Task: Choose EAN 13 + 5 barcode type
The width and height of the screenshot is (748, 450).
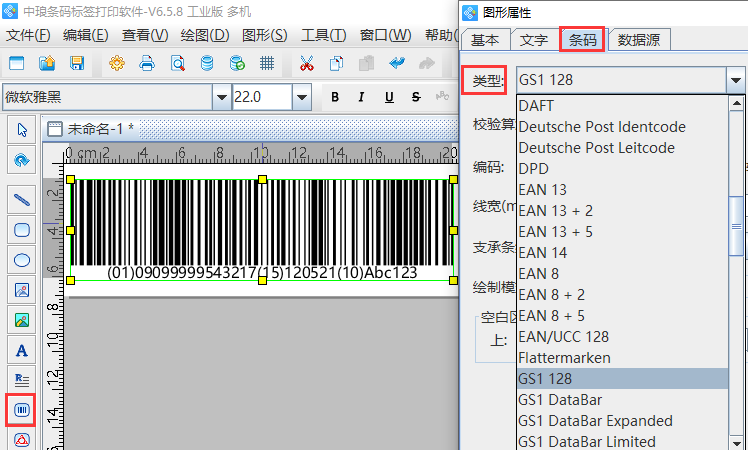Action: coord(623,231)
